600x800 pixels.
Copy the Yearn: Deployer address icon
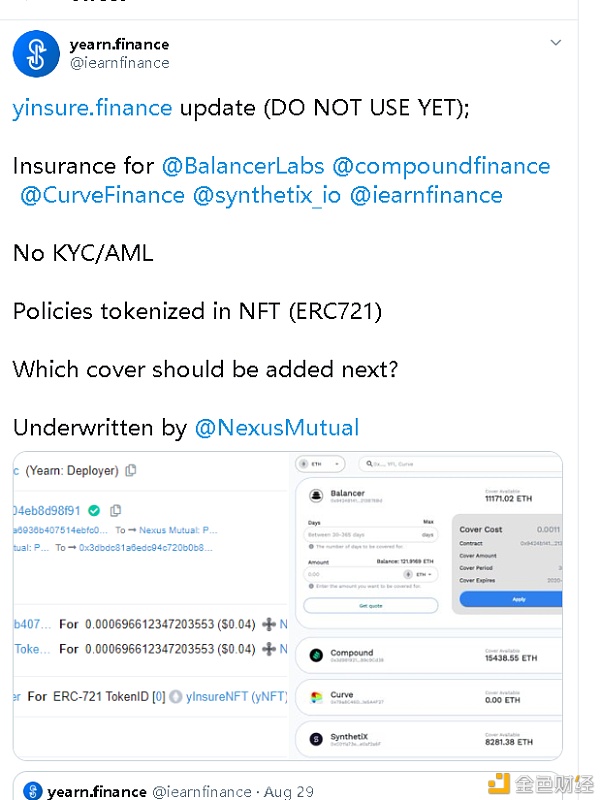[131, 470]
